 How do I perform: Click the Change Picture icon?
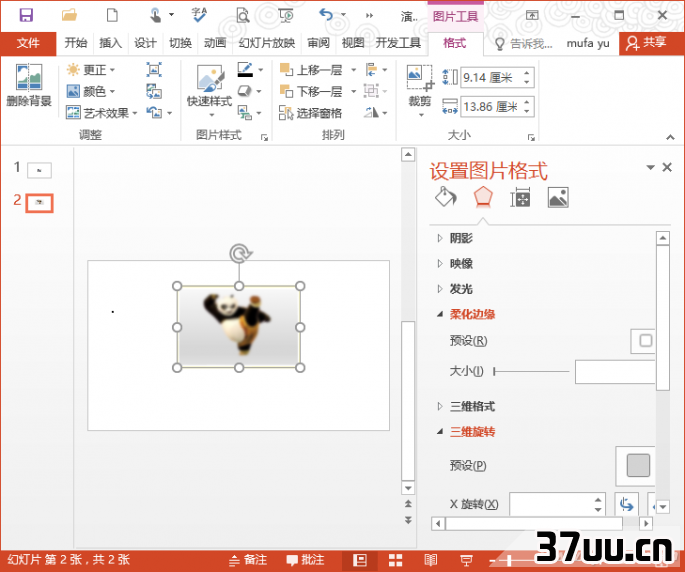click(x=154, y=91)
